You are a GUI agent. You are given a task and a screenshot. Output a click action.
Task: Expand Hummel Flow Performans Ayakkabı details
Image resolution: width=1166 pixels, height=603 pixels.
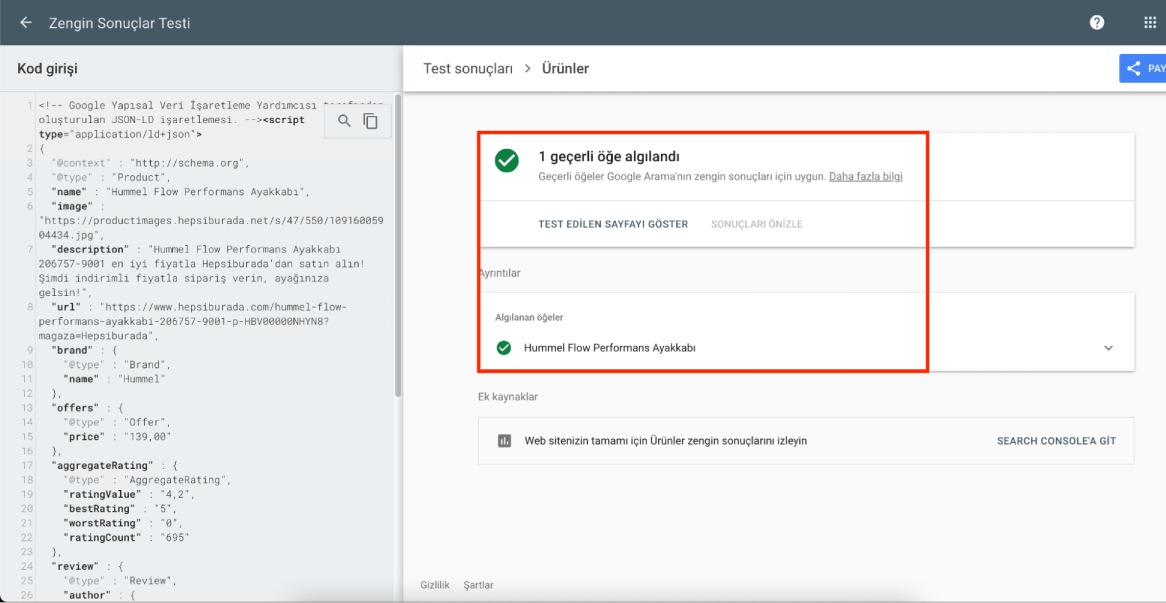[x=1107, y=348]
